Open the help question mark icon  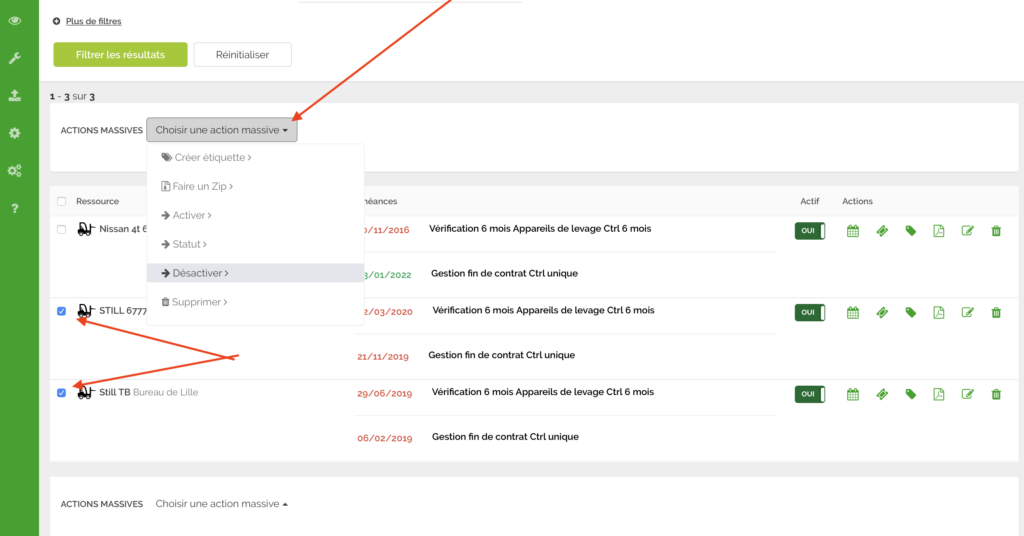[14, 208]
